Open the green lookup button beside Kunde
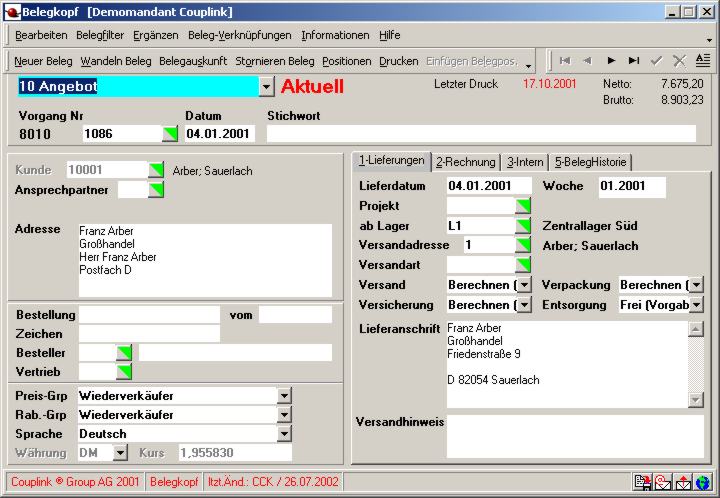Image resolution: width=720 pixels, height=498 pixels. [x=156, y=170]
